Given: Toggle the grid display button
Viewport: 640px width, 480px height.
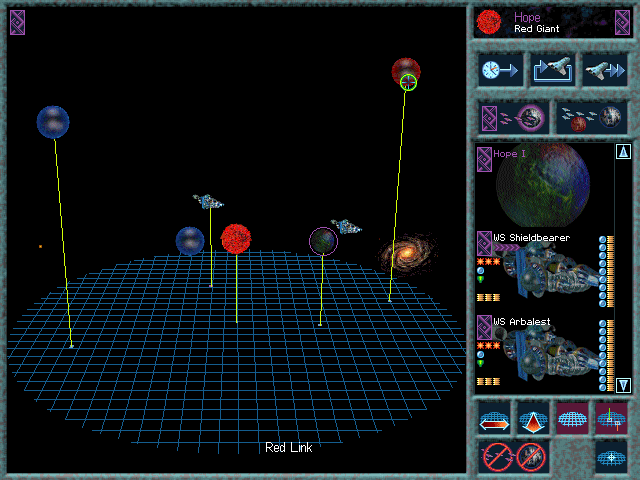Looking at the screenshot, I should pos(572,419).
